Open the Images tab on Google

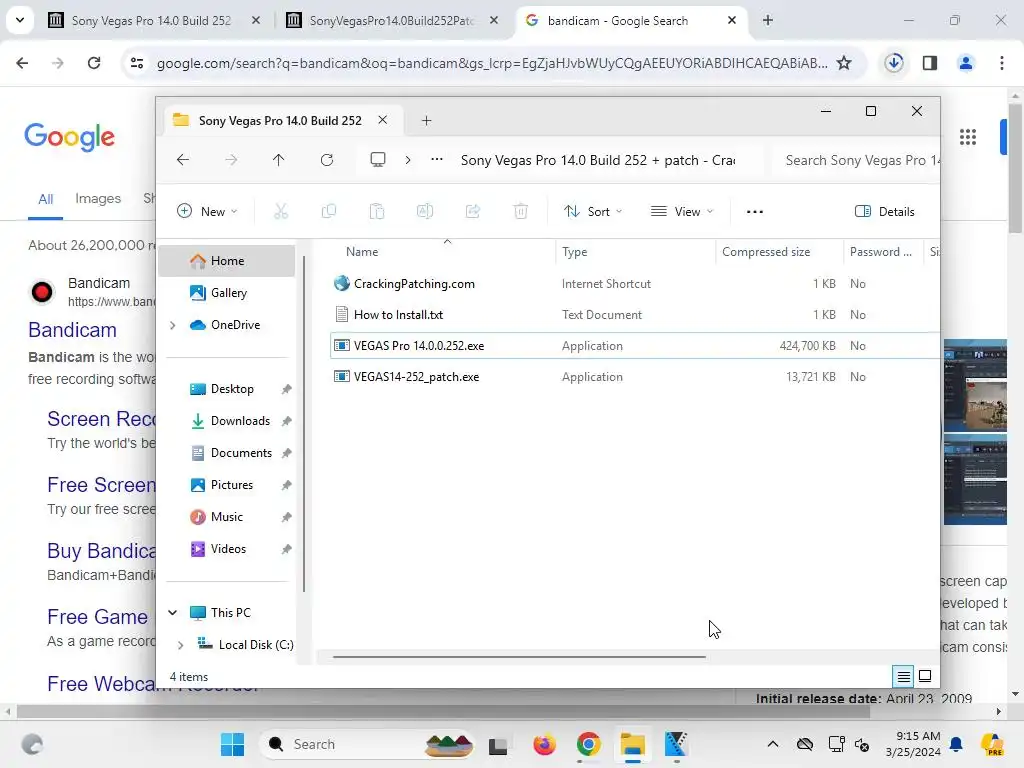tap(98, 199)
